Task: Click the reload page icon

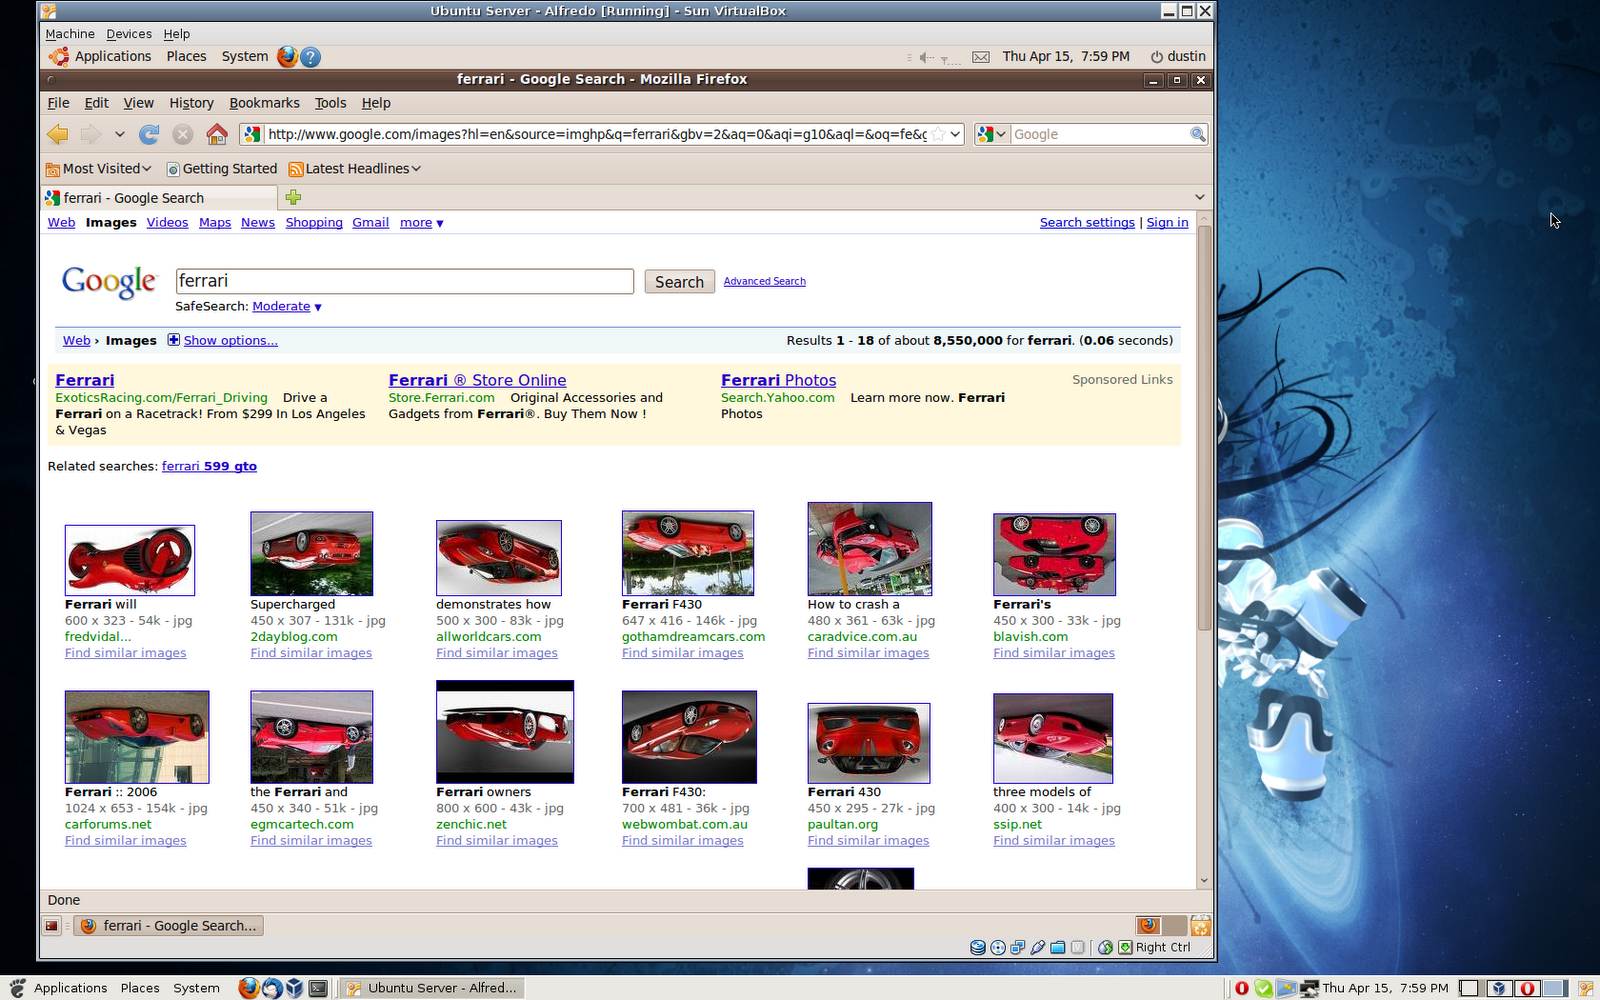Action: tap(149, 134)
